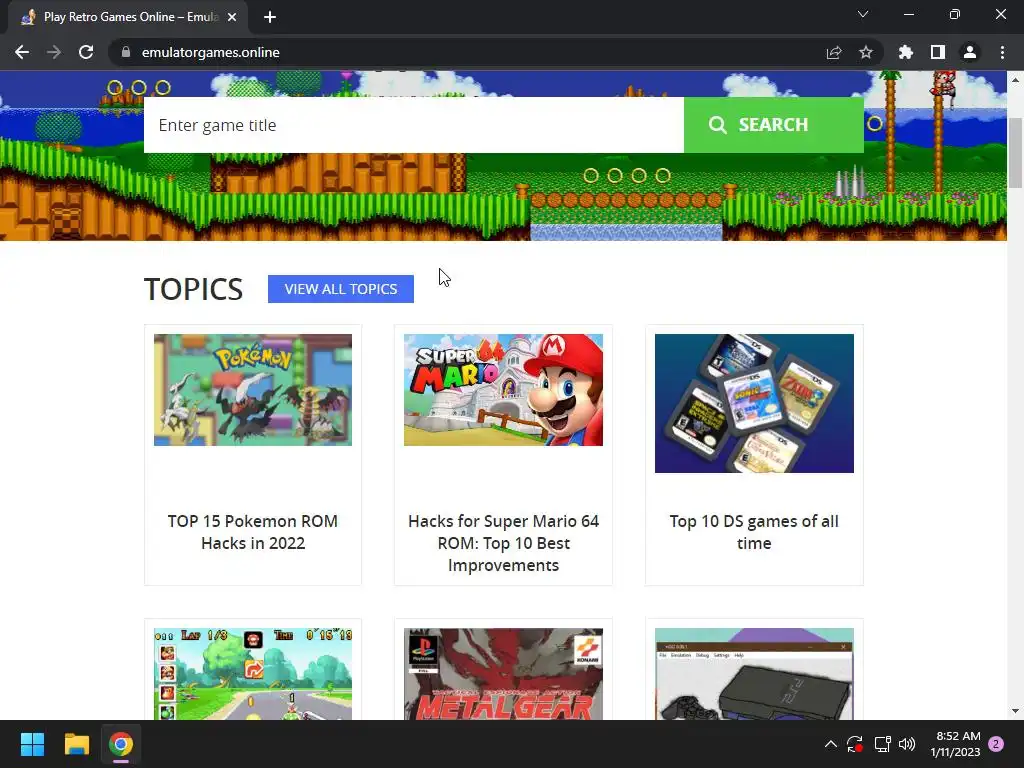This screenshot has height=768, width=1024.
Task: Open Chrome extensions puzzle icon
Action: 906,52
